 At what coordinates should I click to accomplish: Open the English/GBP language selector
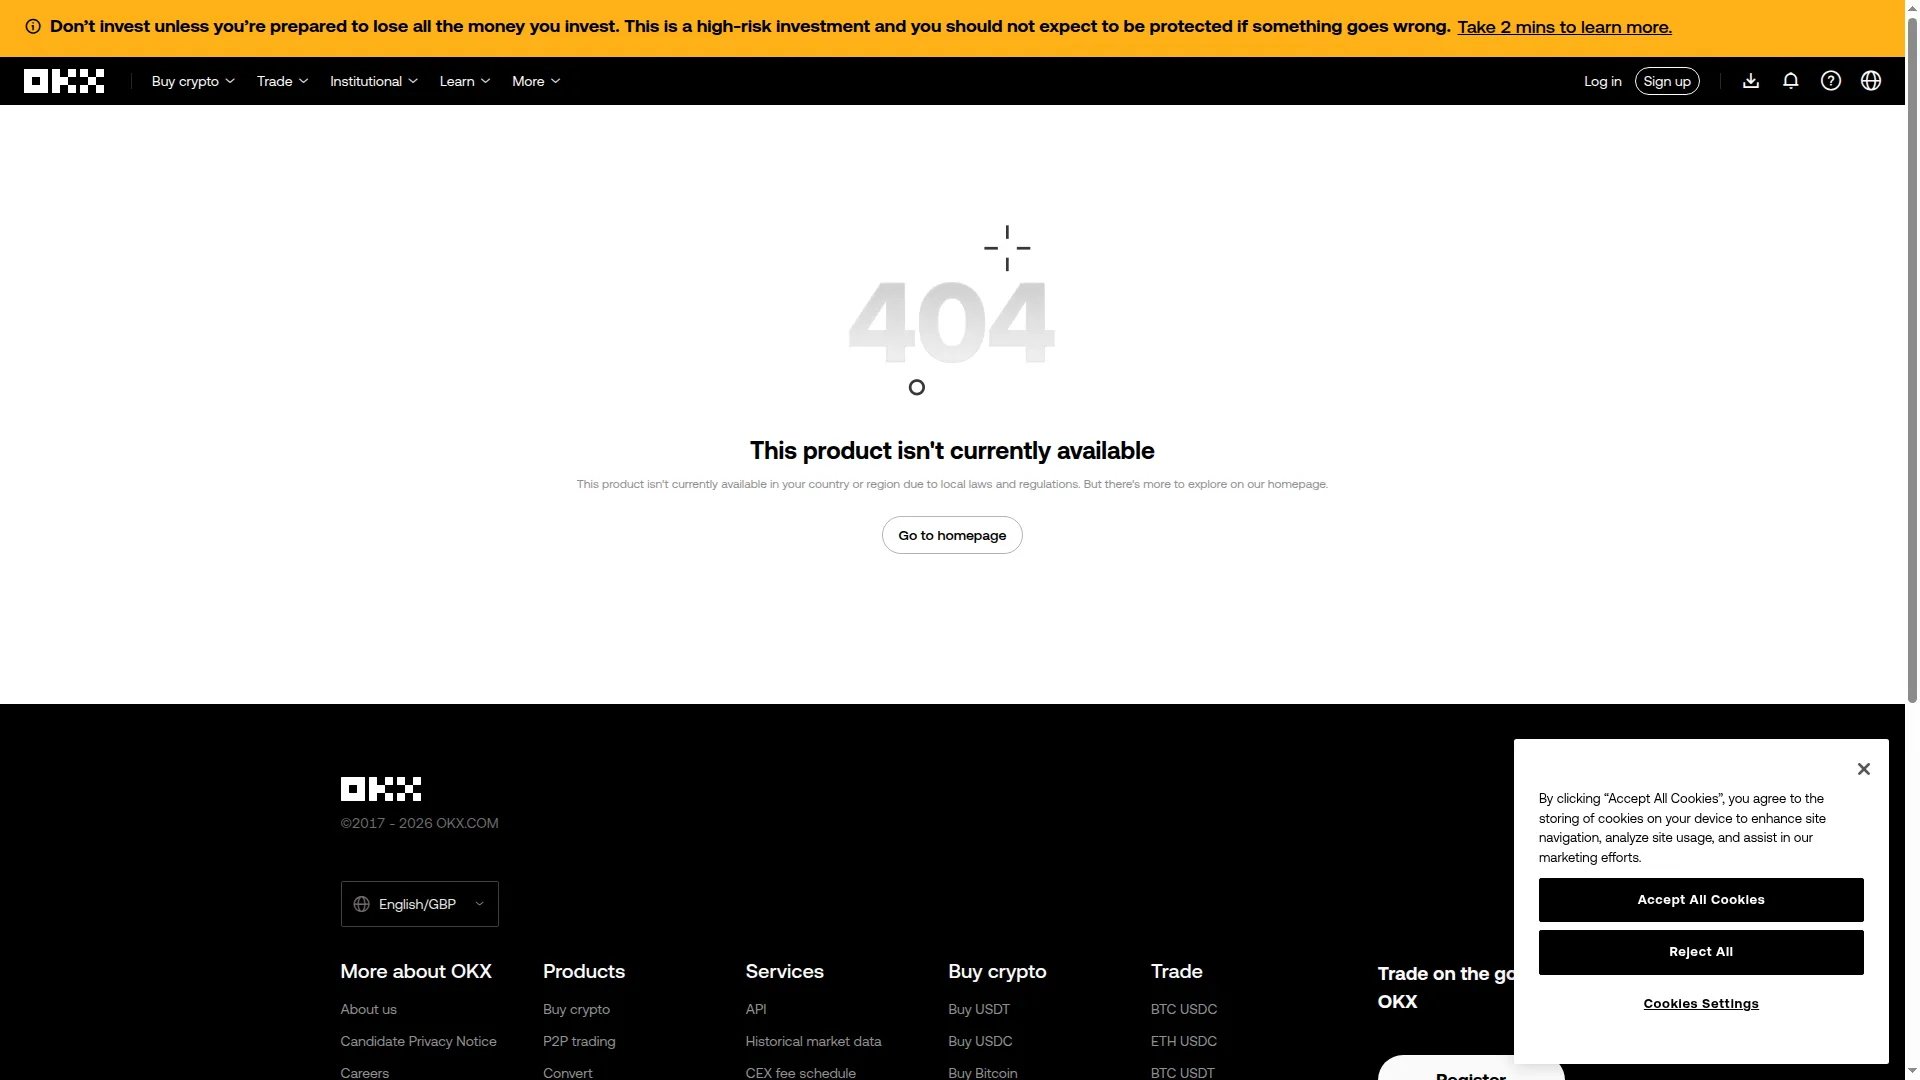click(x=419, y=904)
